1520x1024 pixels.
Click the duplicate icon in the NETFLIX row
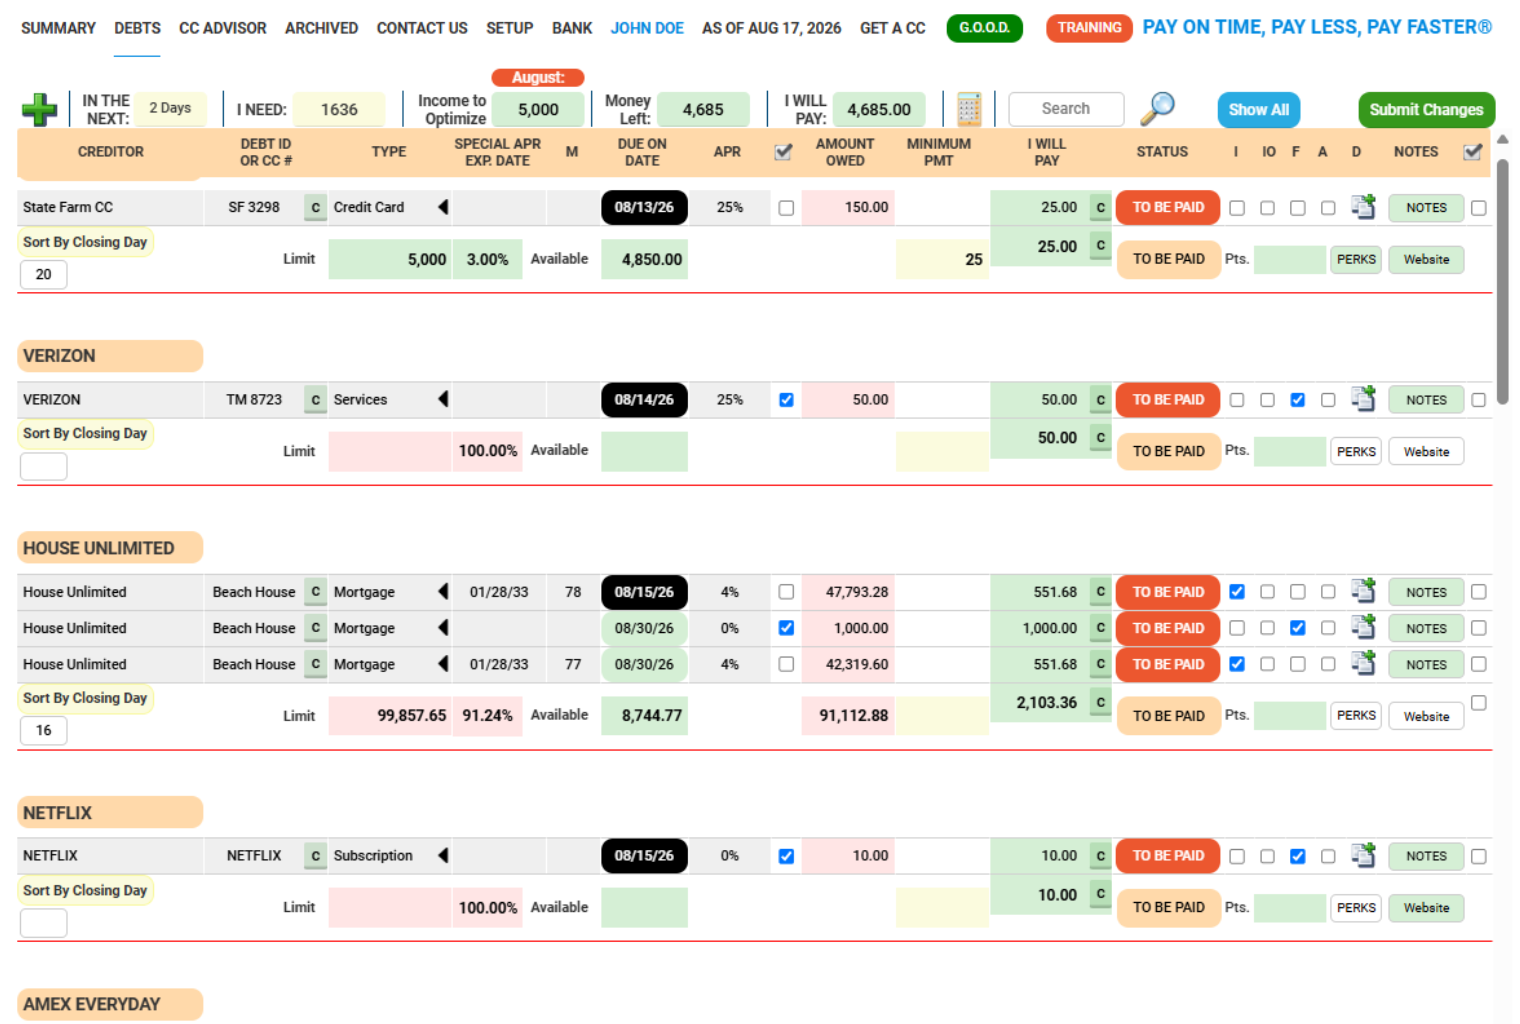coord(1363,855)
